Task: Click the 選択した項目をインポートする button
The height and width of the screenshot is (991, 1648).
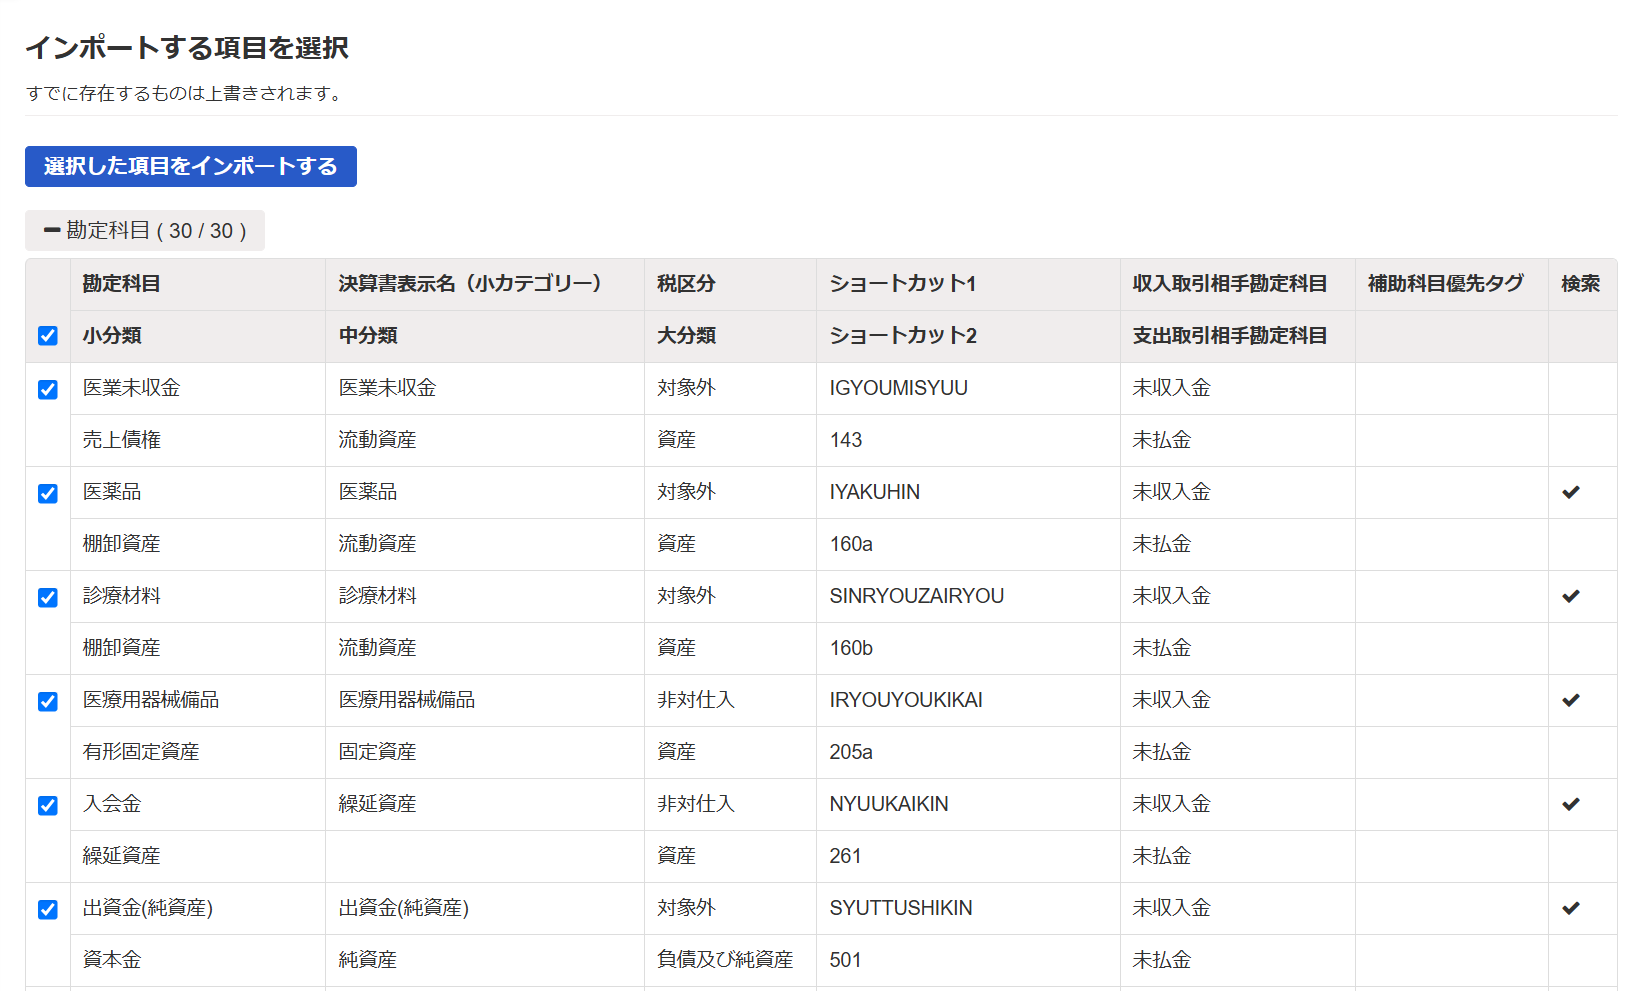Action: [191, 166]
